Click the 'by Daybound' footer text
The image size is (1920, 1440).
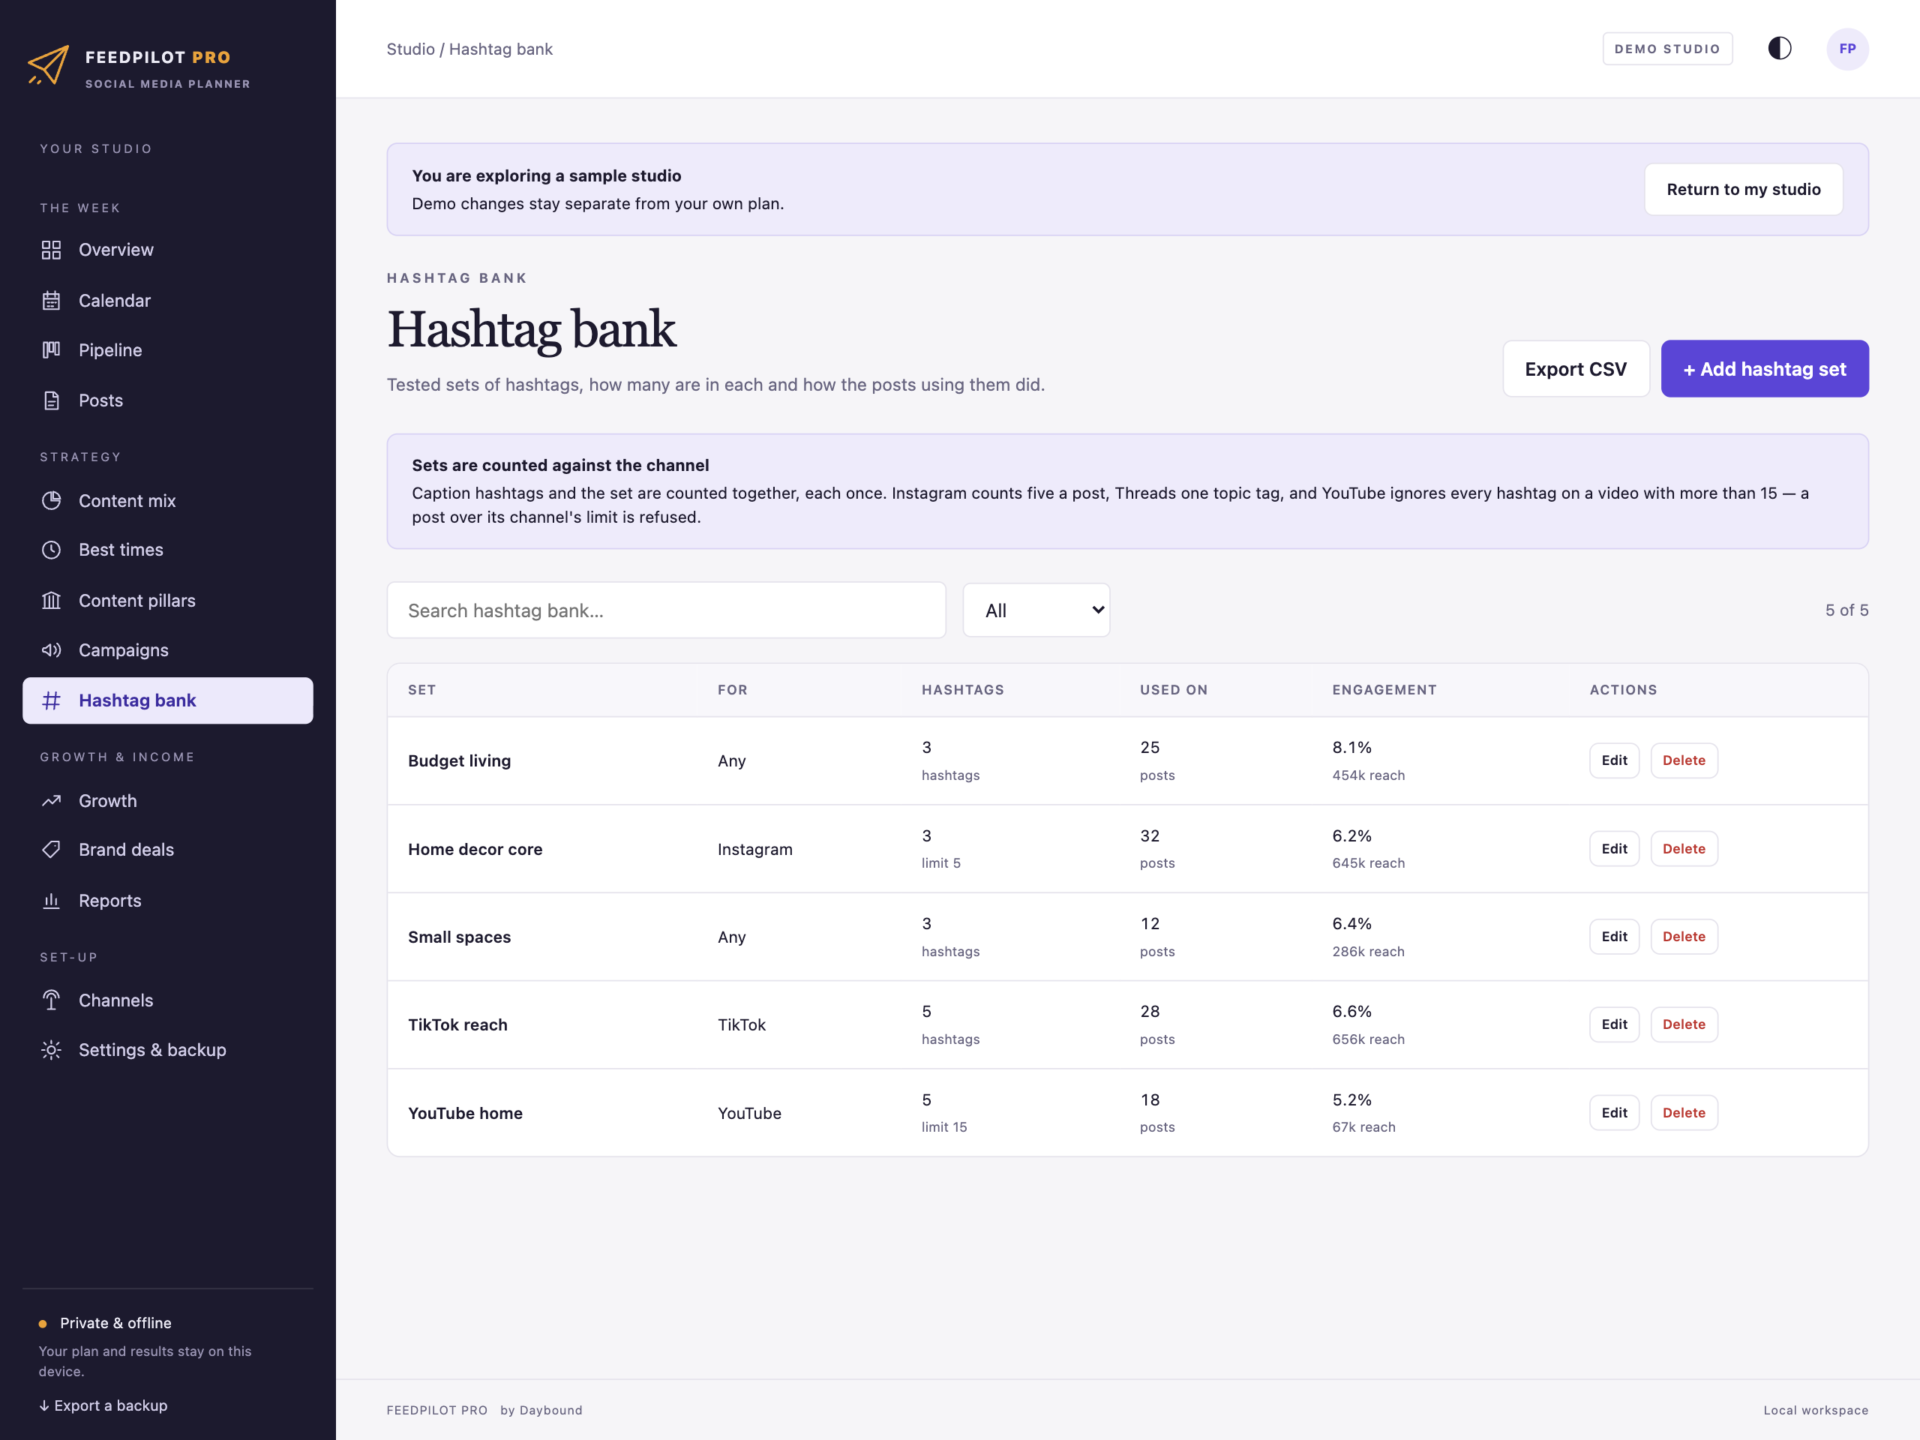541,1410
